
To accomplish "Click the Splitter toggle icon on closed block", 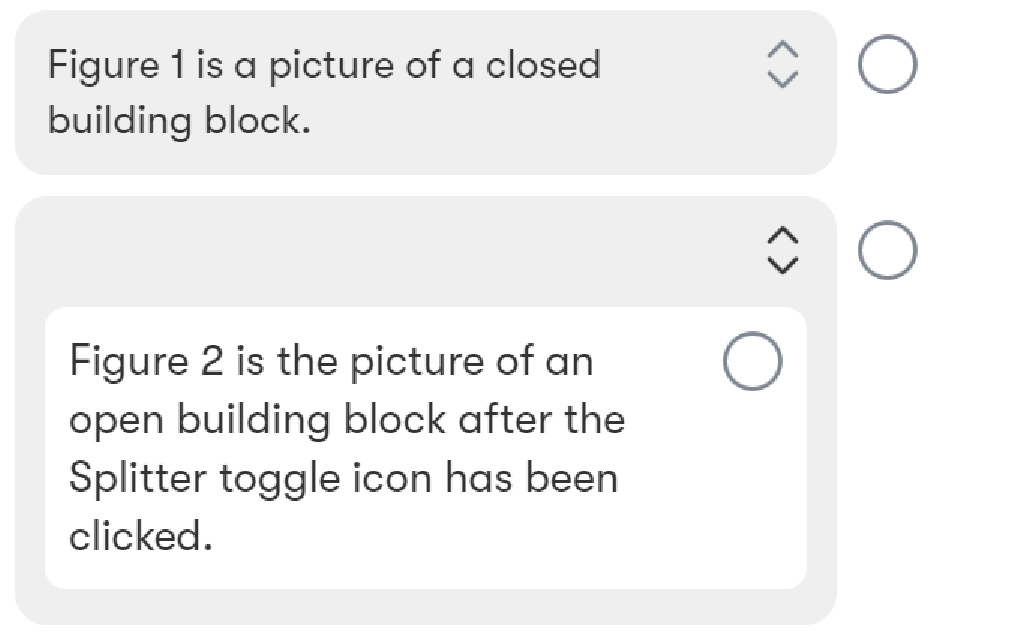I will tap(783, 65).
